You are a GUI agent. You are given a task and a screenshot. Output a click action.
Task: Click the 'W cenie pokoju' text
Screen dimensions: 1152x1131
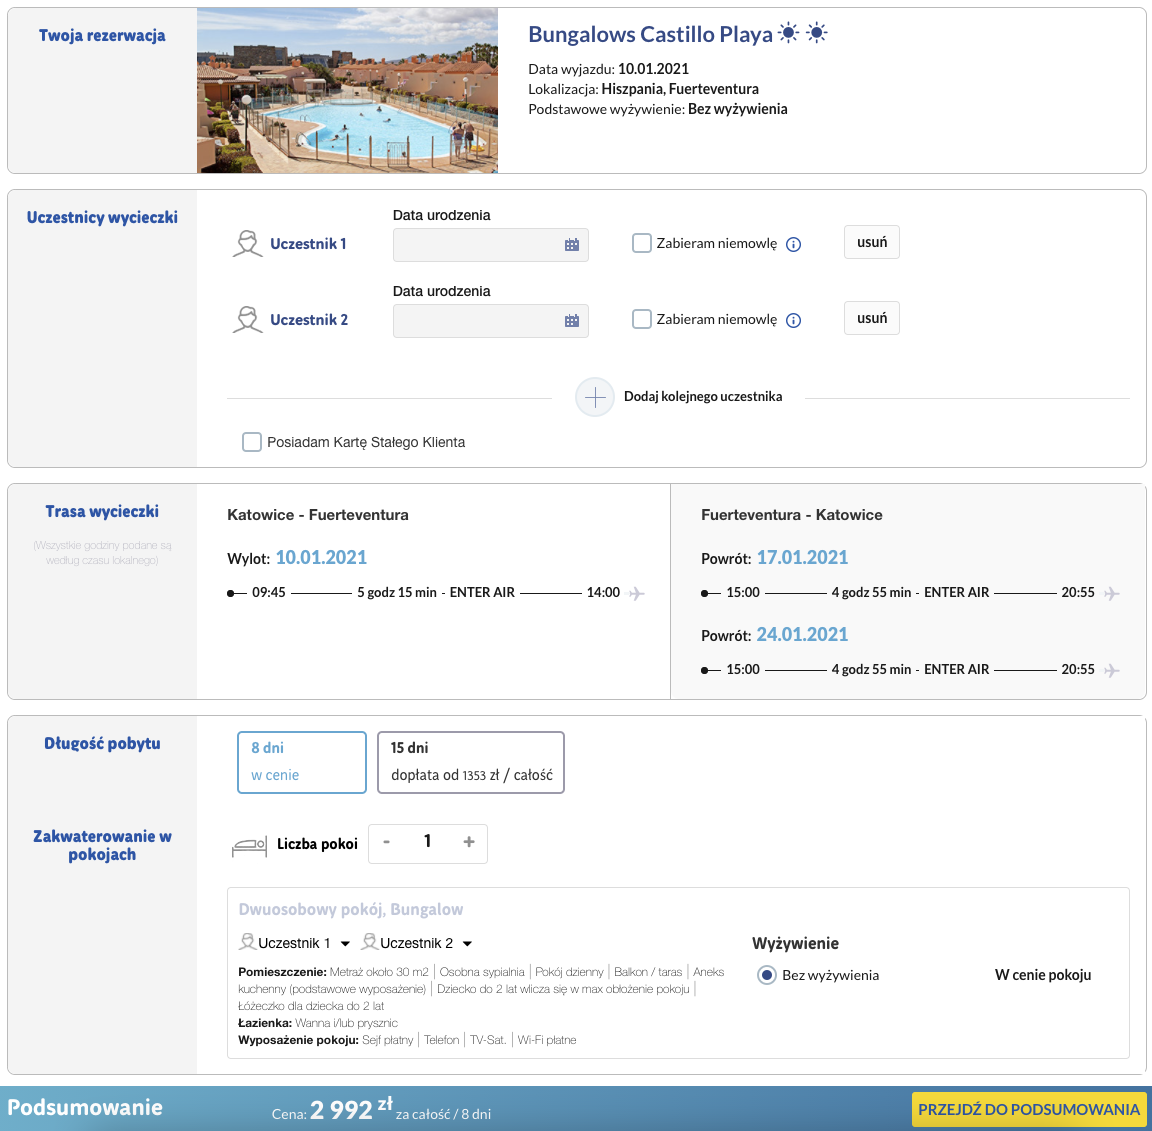(x=1043, y=975)
